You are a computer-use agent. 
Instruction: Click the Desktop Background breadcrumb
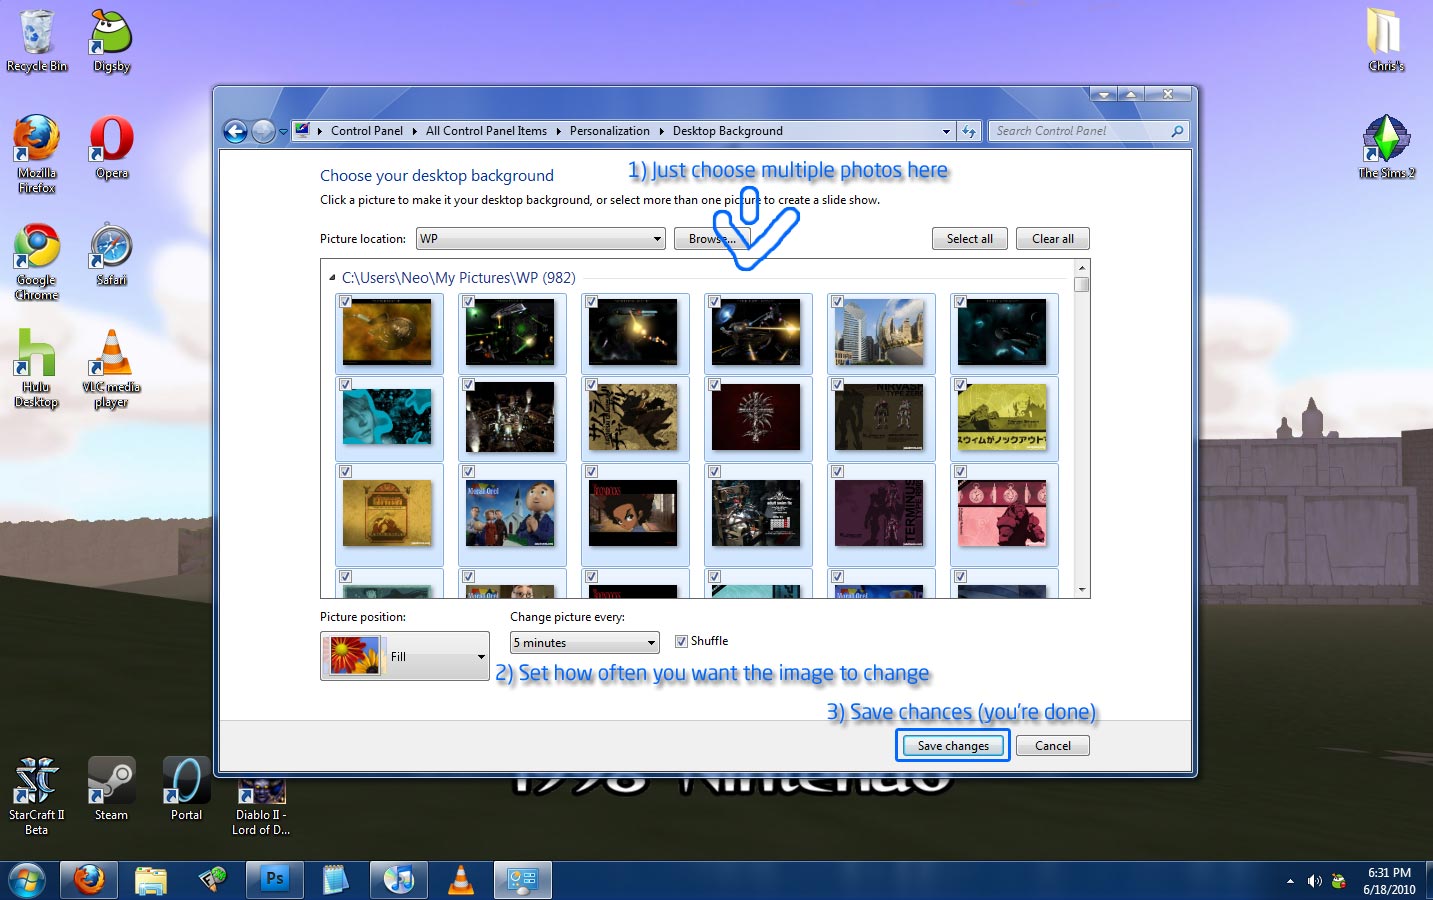click(728, 131)
